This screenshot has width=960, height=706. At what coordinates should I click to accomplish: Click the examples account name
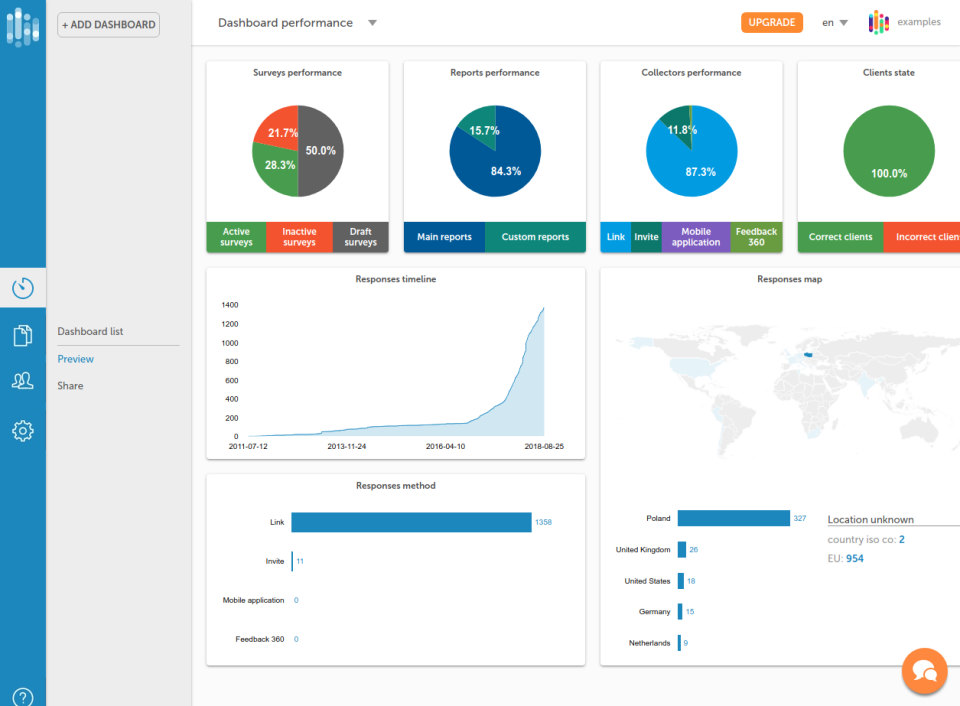[918, 22]
